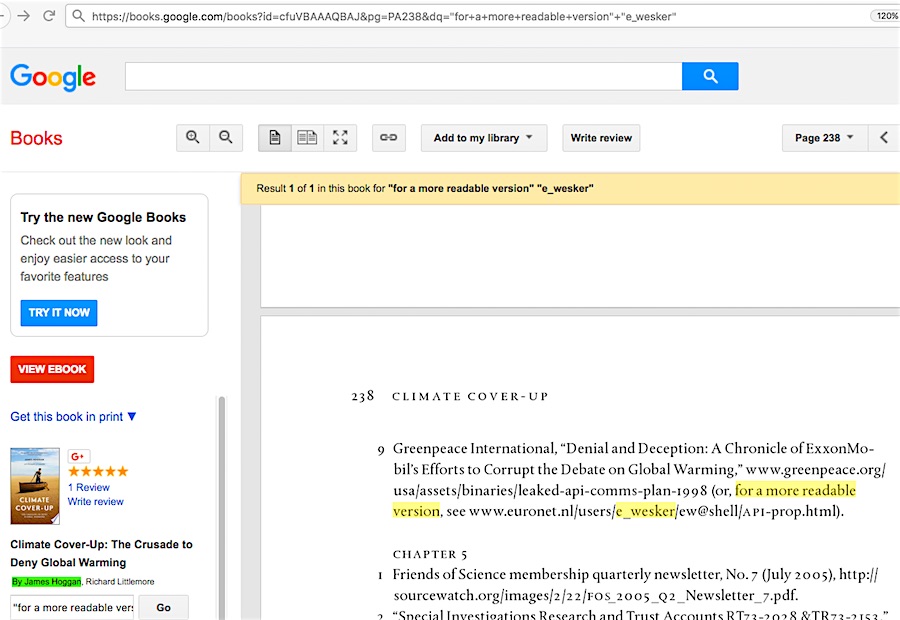Click the five-star rating

coord(98,472)
